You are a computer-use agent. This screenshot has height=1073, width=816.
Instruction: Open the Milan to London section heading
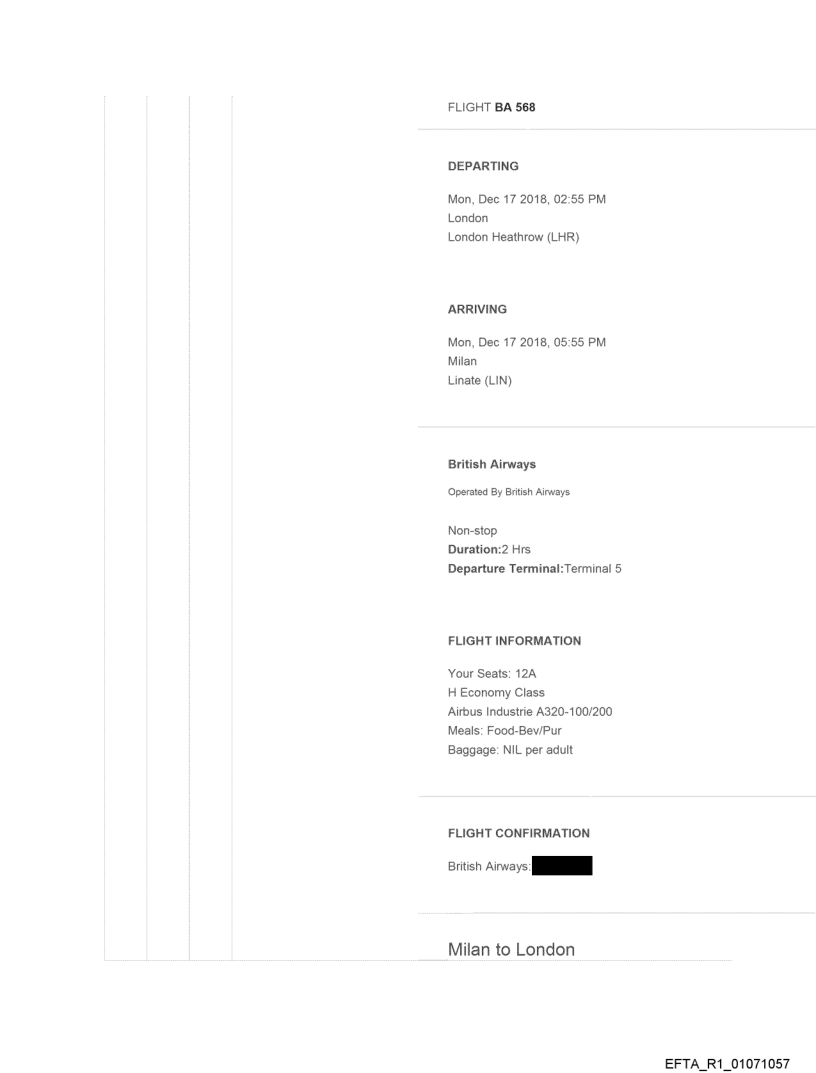(511, 949)
